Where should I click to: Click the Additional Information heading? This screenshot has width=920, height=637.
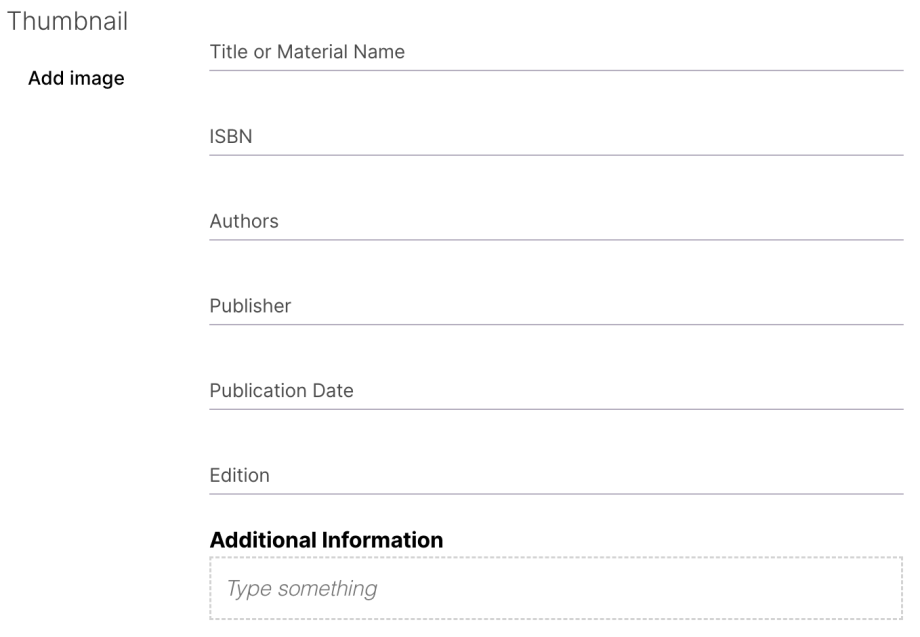[326, 540]
